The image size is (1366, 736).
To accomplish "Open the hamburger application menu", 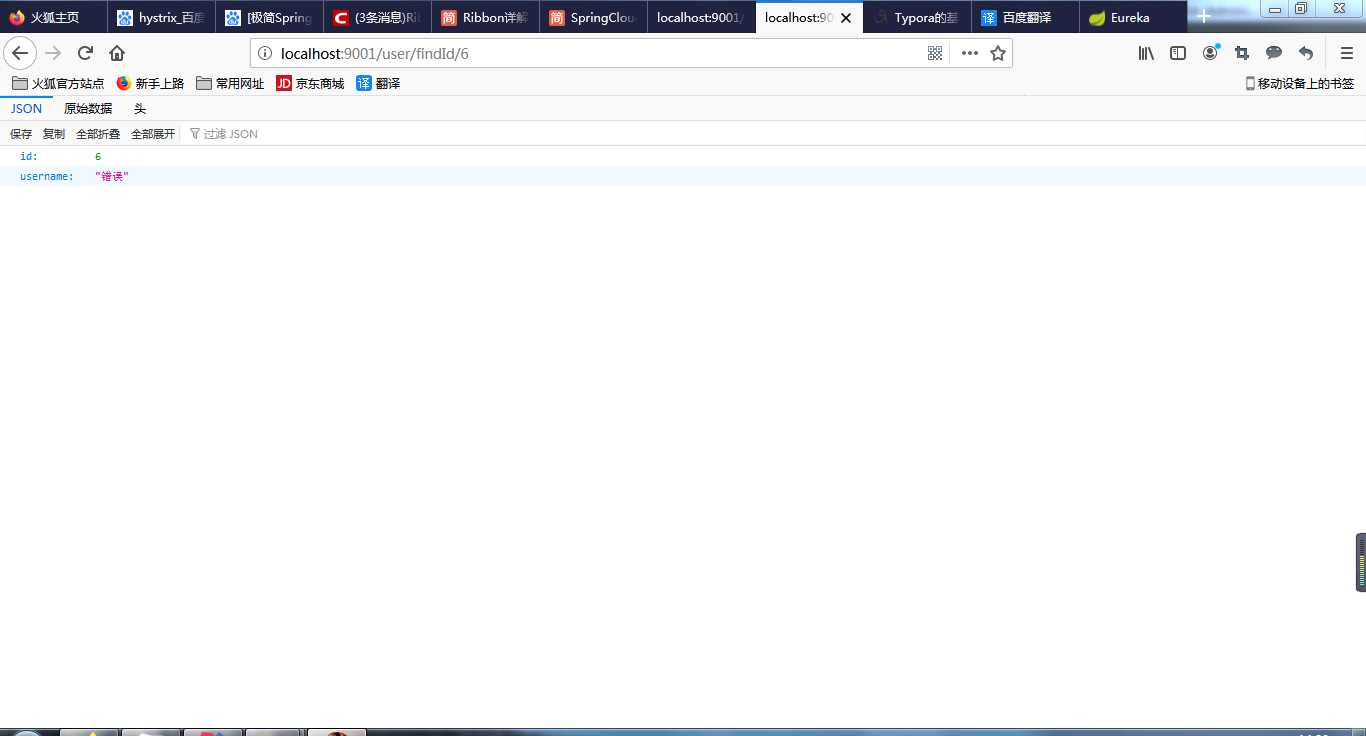I will pos(1347,53).
